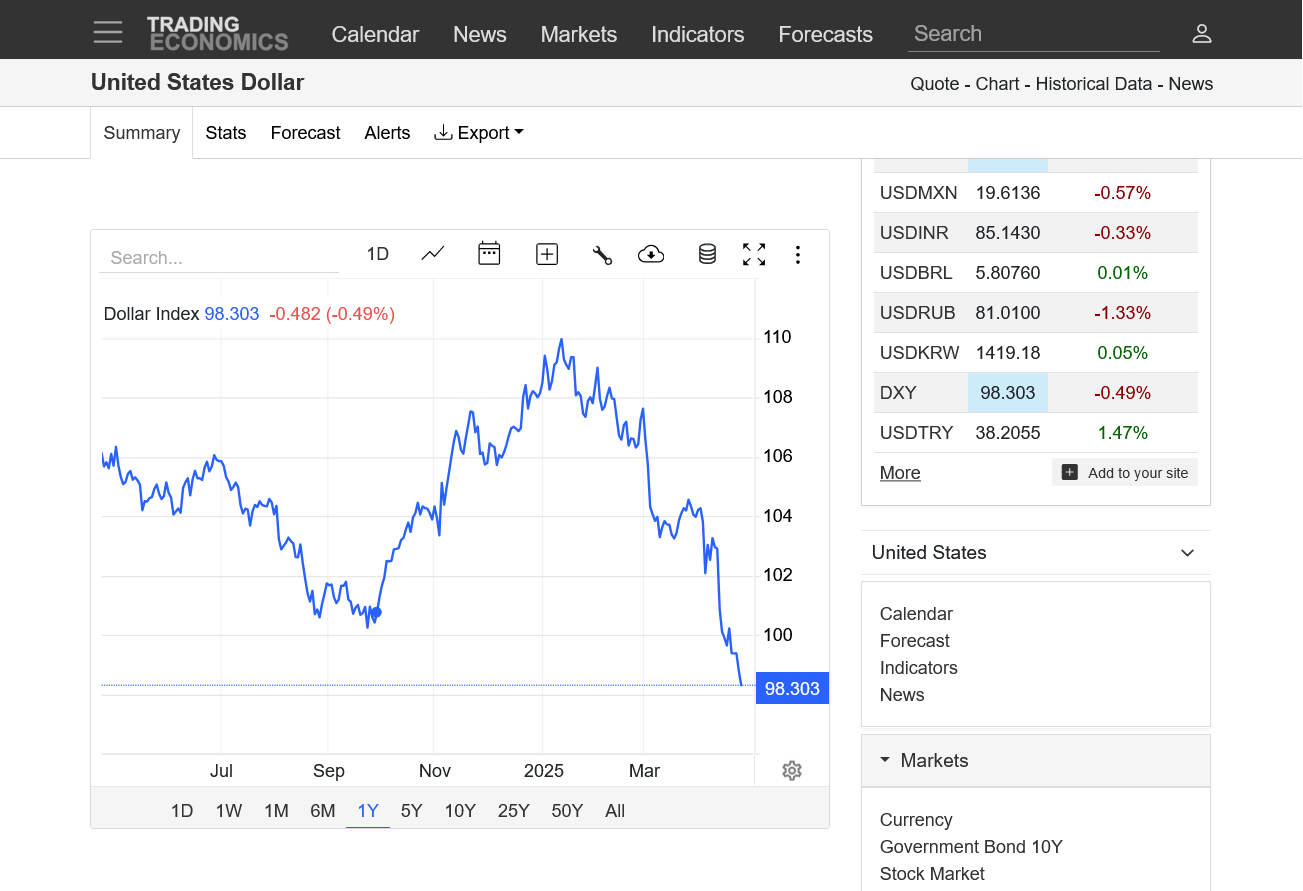Screen dimensions: 1303x891
Task: Open chart tools wrench icon
Action: [x=602, y=255]
